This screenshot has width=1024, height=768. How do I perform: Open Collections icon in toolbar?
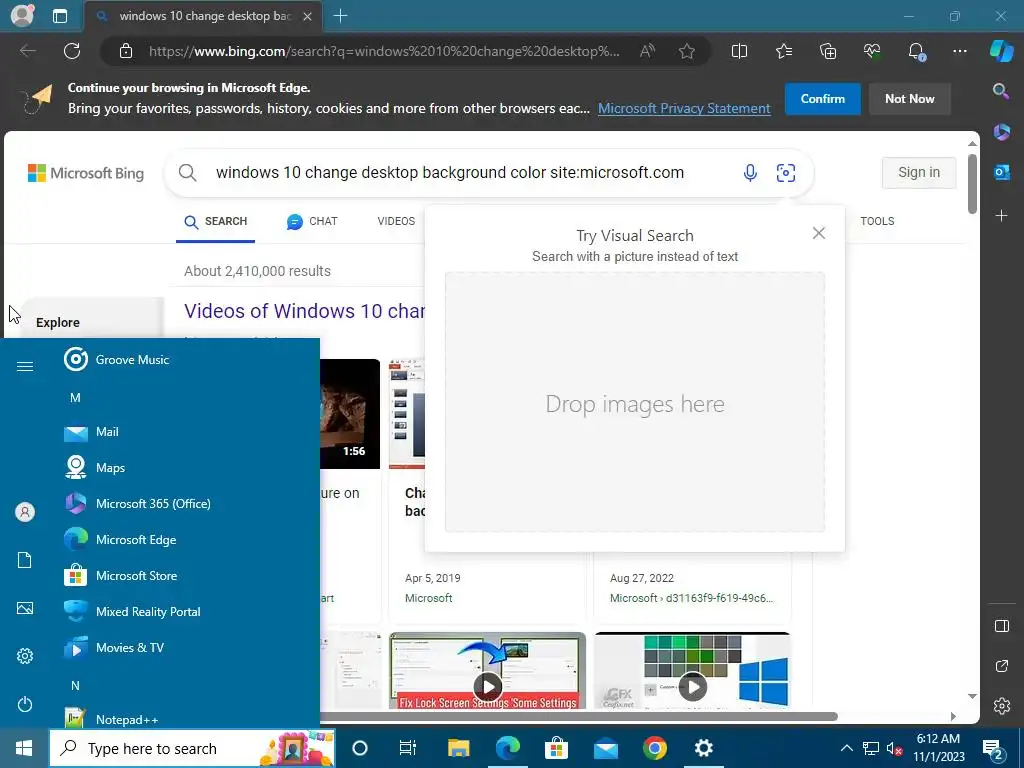pos(828,51)
